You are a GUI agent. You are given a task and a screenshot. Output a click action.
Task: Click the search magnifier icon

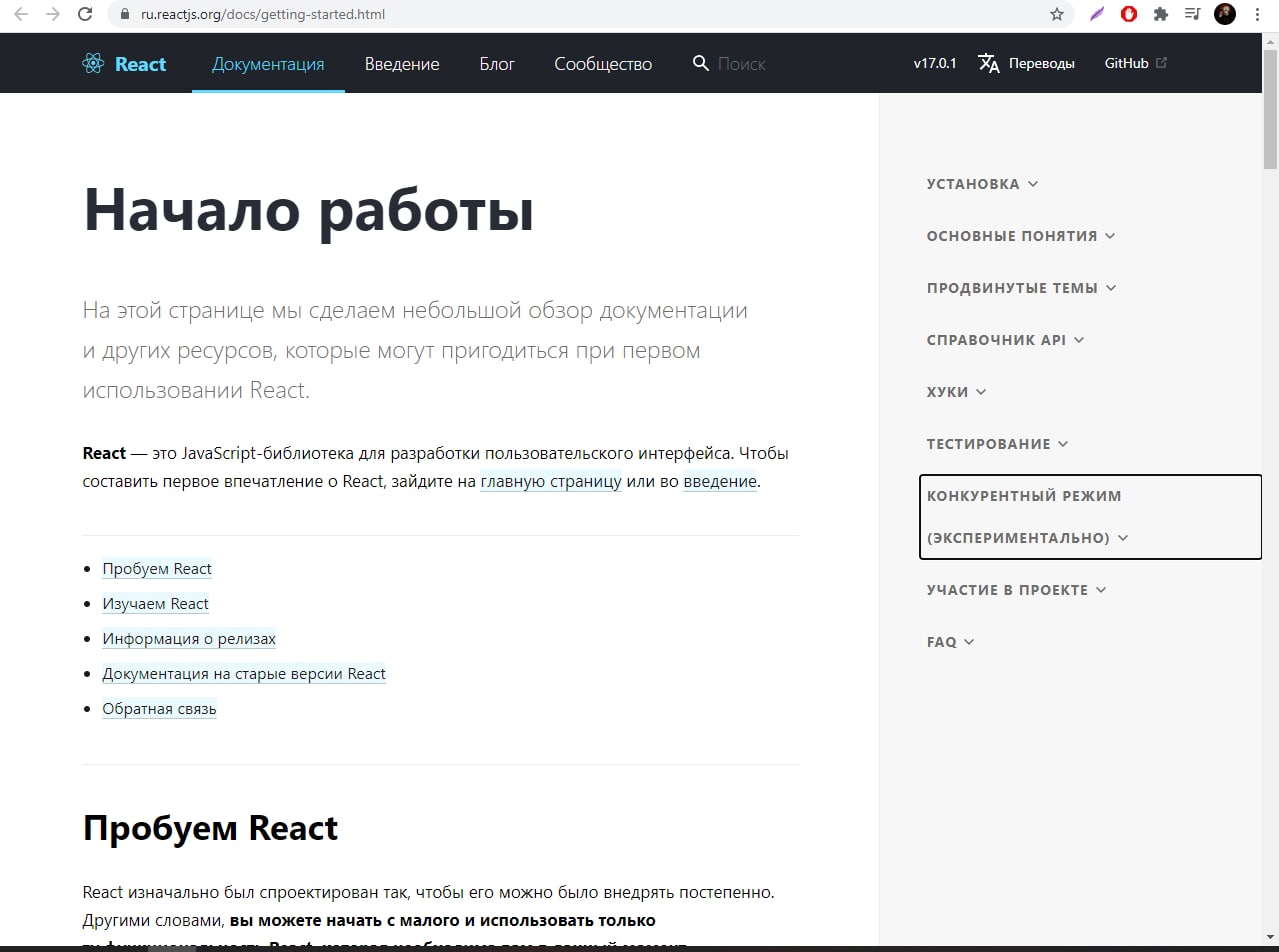tap(701, 63)
